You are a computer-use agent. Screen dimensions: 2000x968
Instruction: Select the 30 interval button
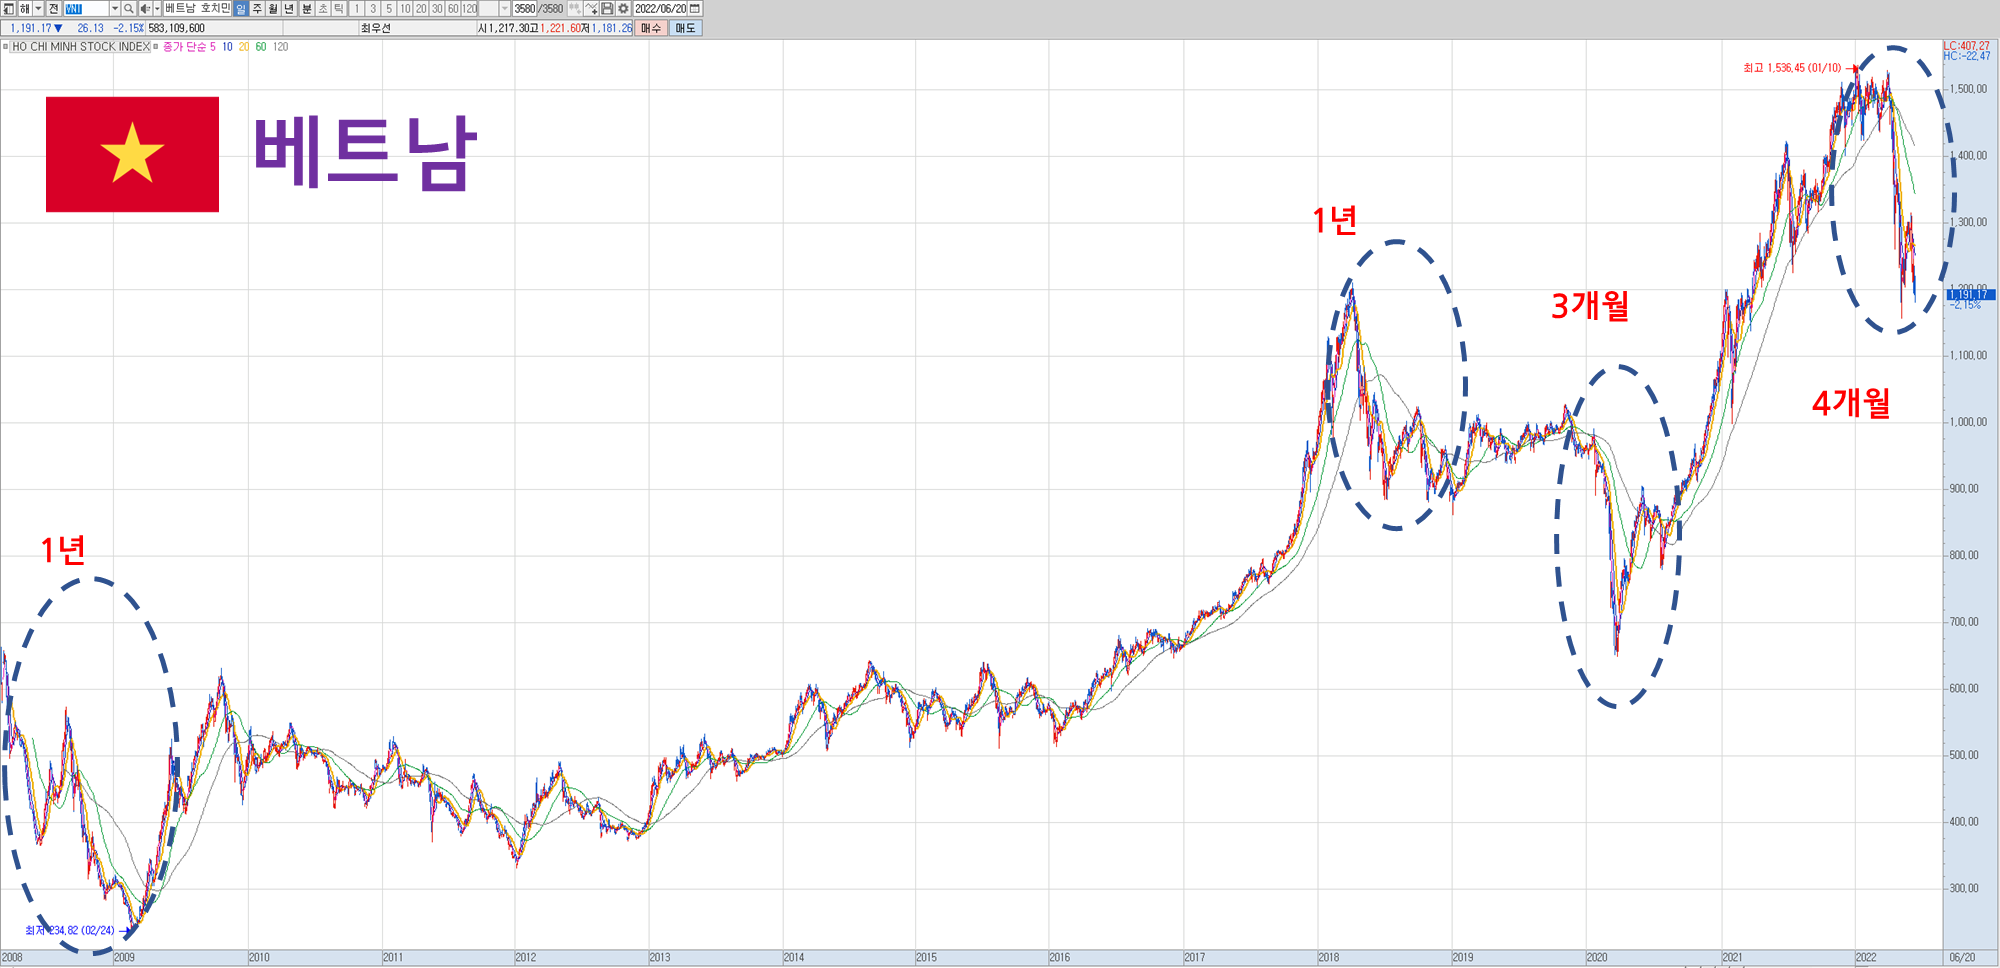tap(437, 8)
